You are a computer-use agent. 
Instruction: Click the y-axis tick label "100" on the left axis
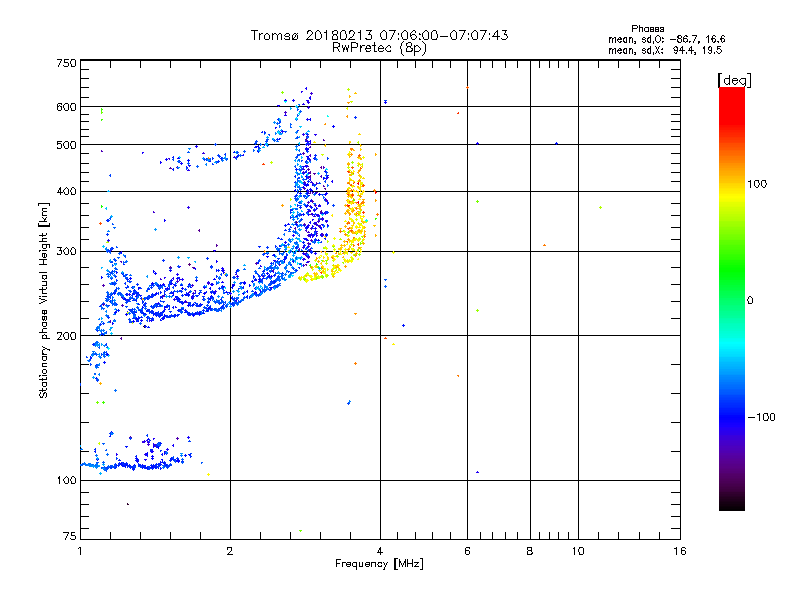point(66,481)
